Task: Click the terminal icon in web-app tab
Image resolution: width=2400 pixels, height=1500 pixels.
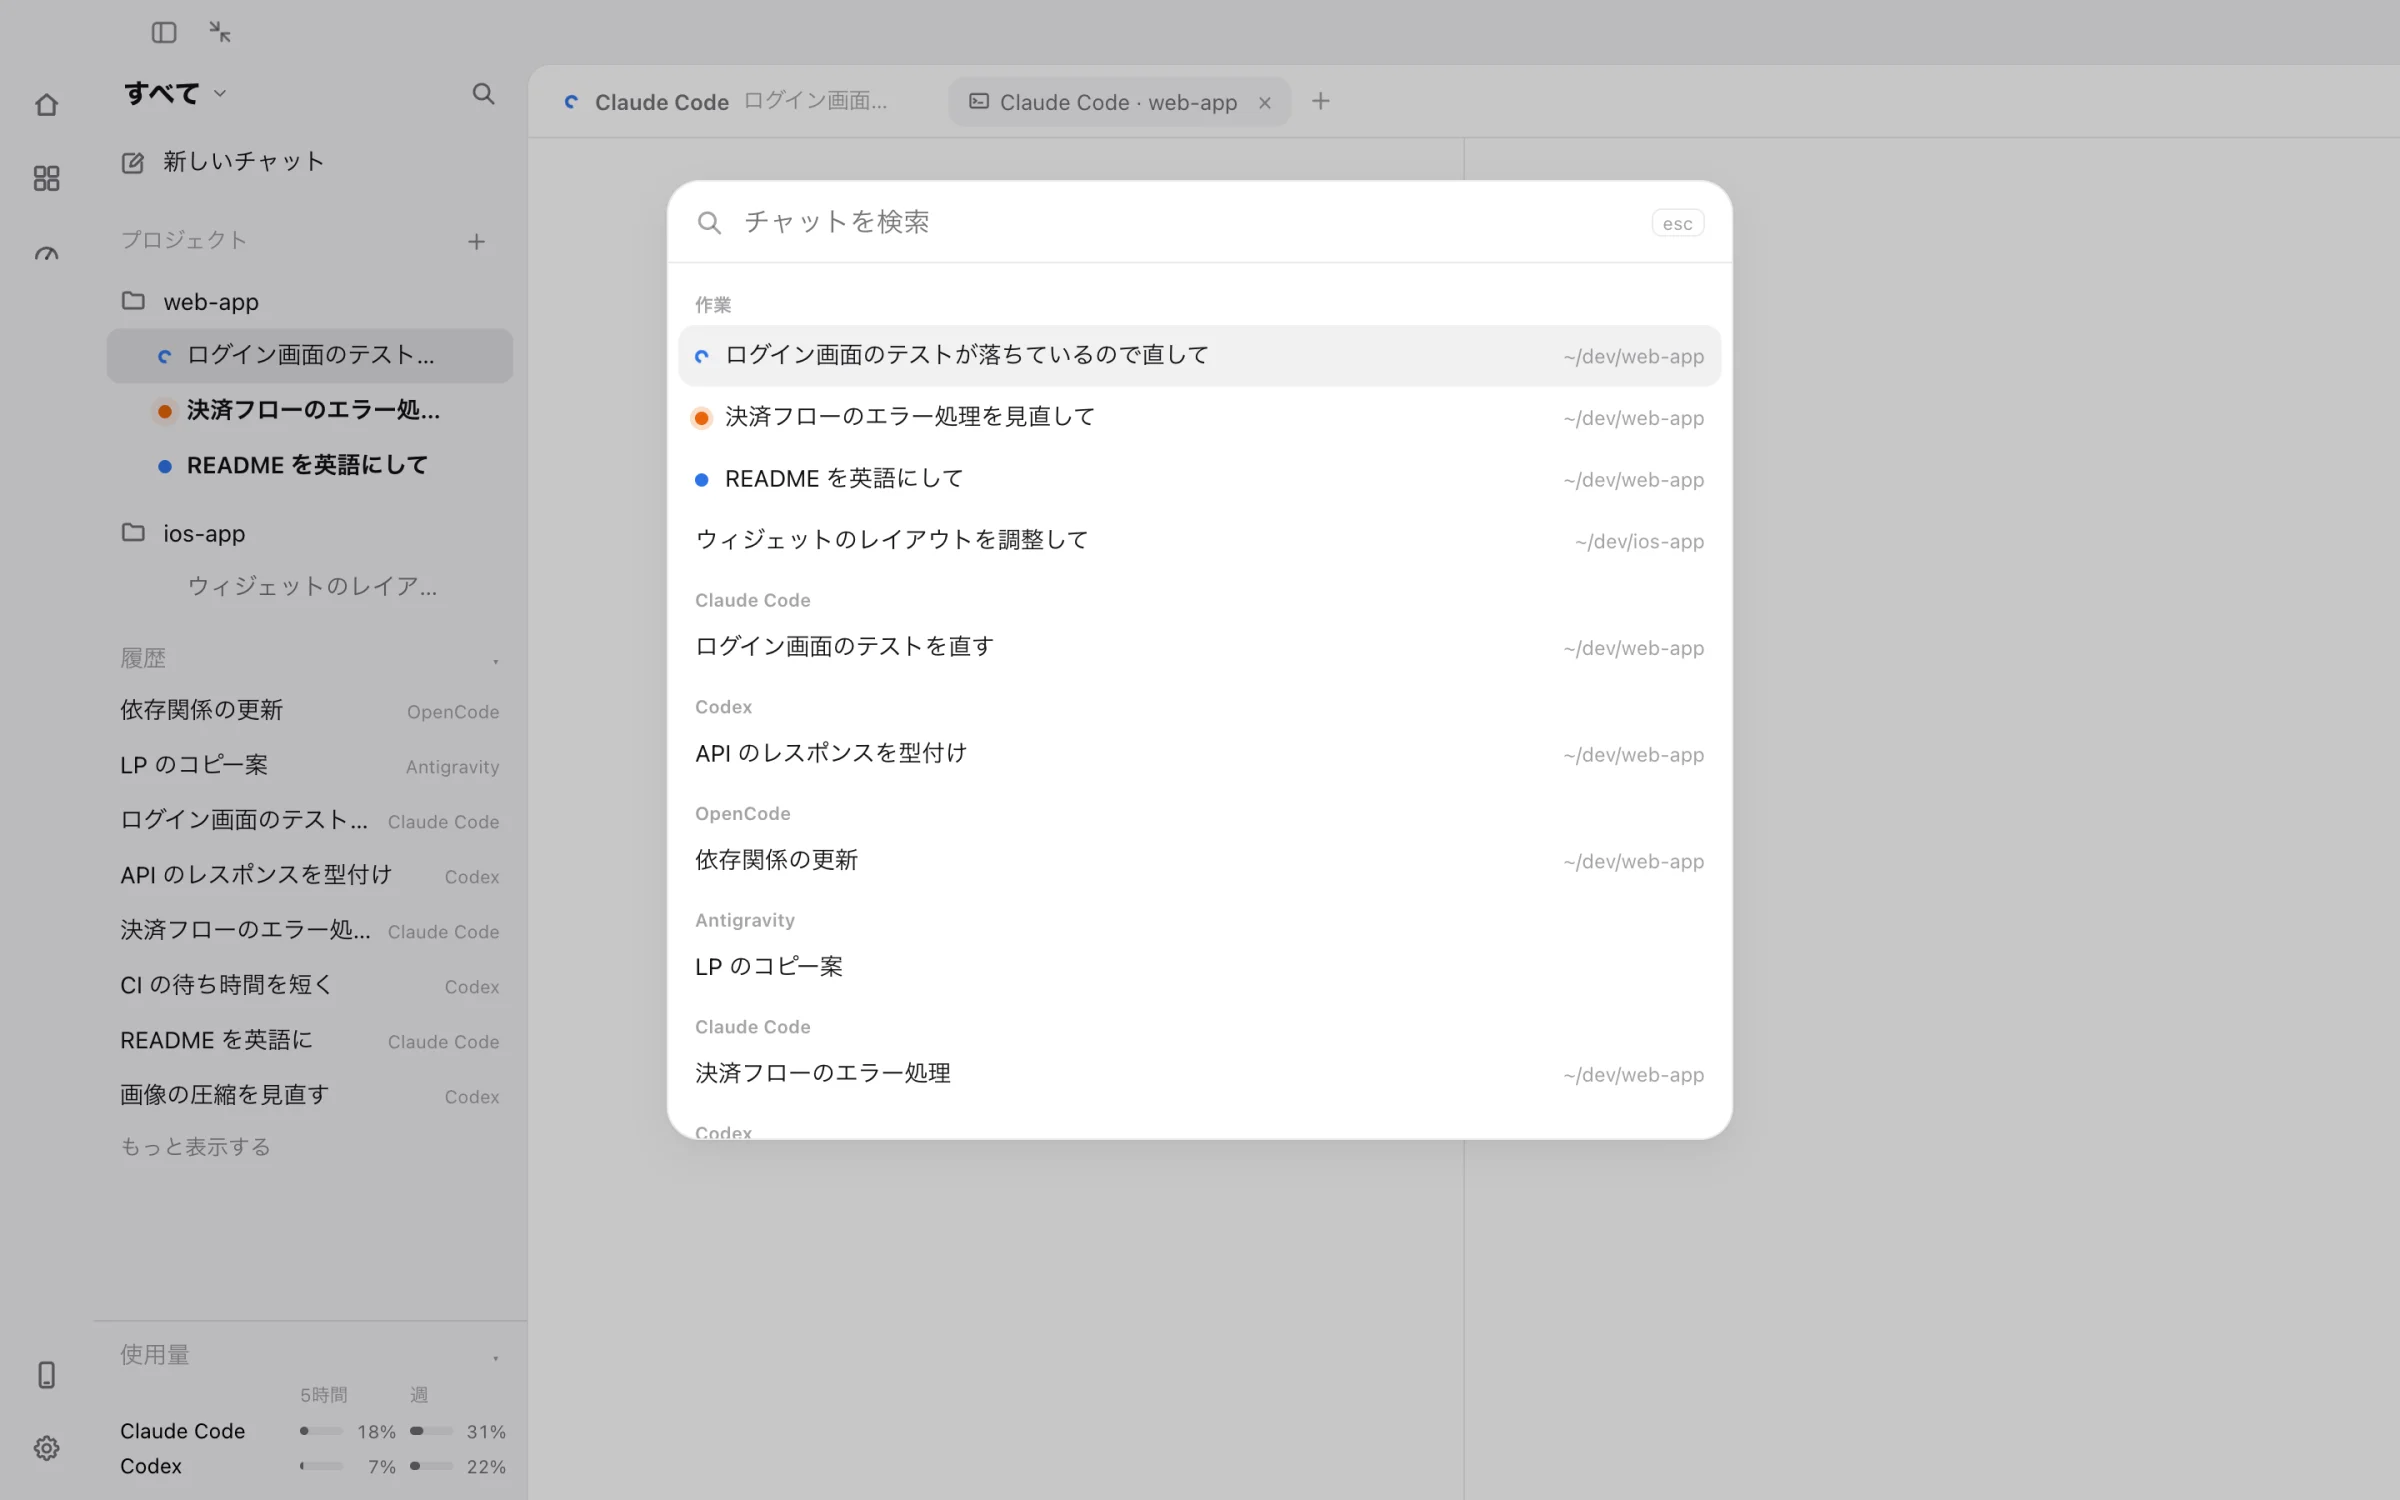Action: click(x=979, y=102)
